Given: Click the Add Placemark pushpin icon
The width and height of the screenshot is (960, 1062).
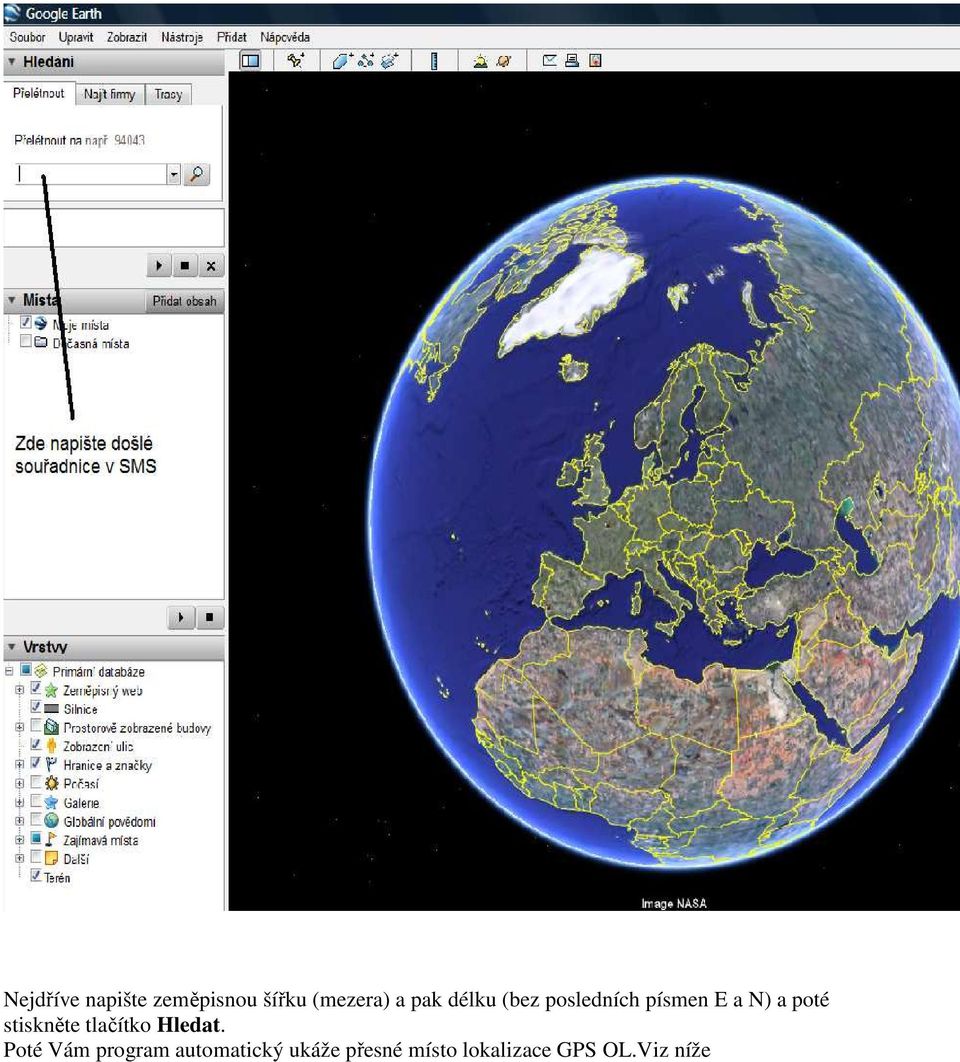Looking at the screenshot, I should tap(296, 61).
